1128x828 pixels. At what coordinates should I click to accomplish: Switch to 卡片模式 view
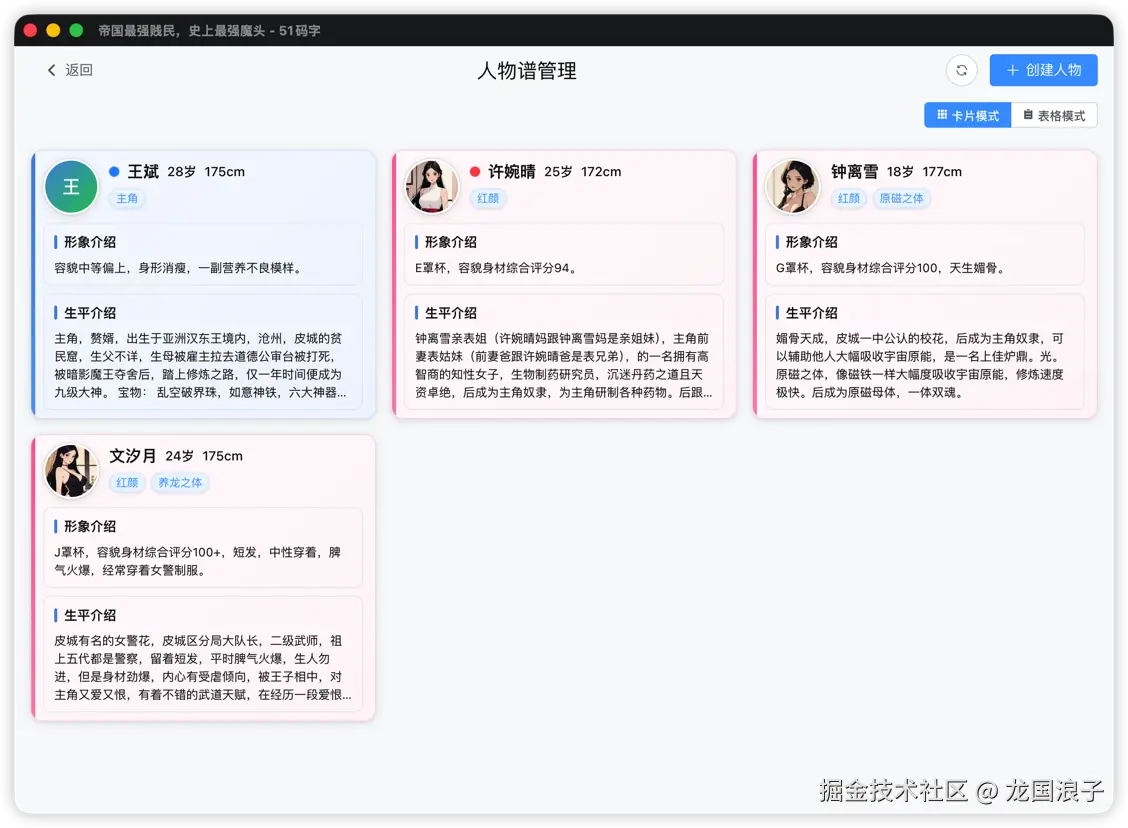tap(967, 115)
